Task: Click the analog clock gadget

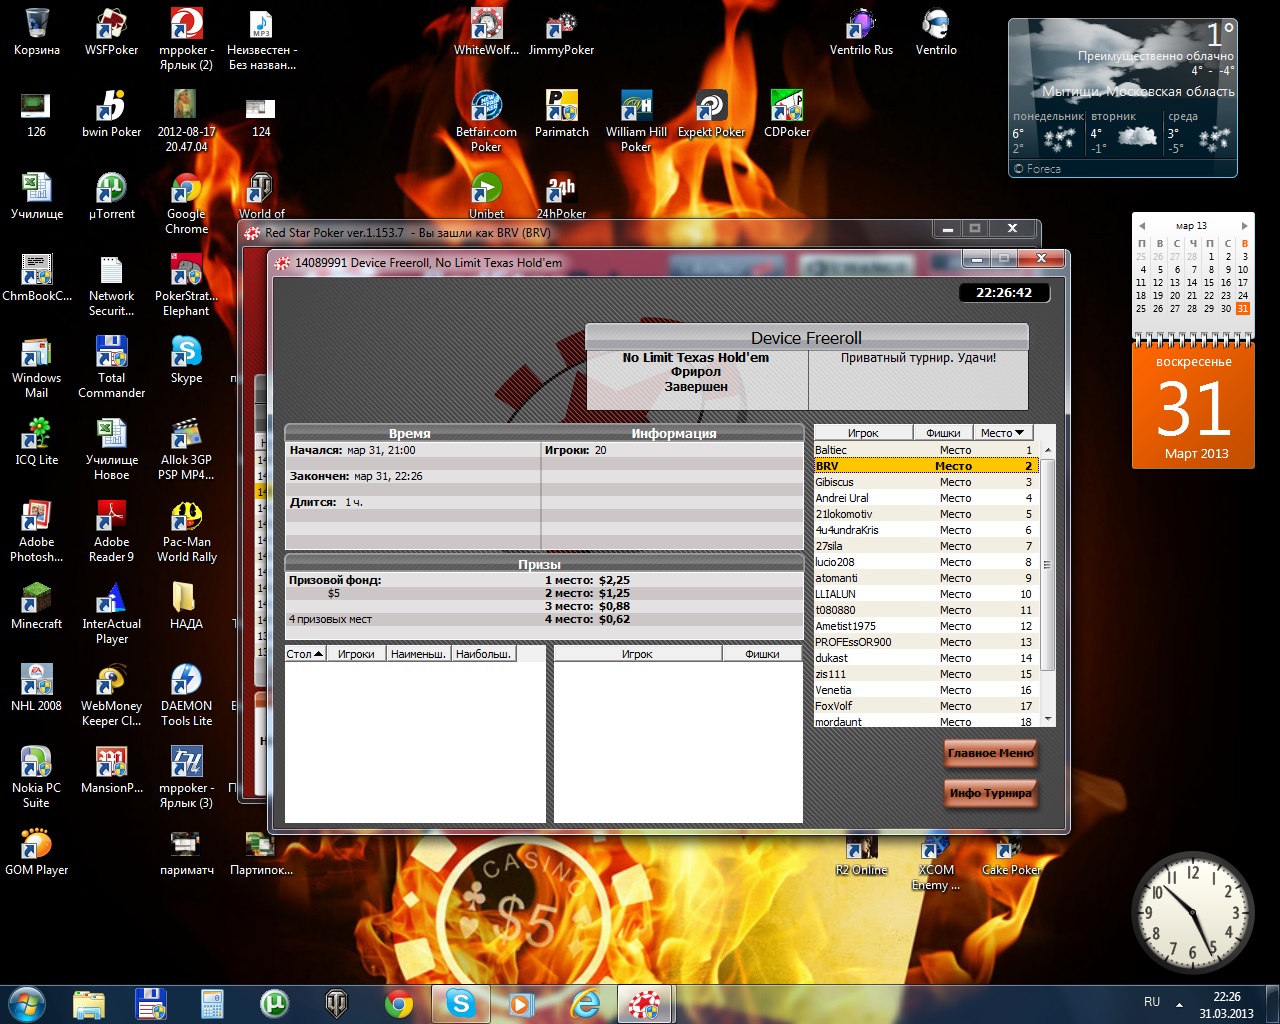Action: click(x=1193, y=912)
